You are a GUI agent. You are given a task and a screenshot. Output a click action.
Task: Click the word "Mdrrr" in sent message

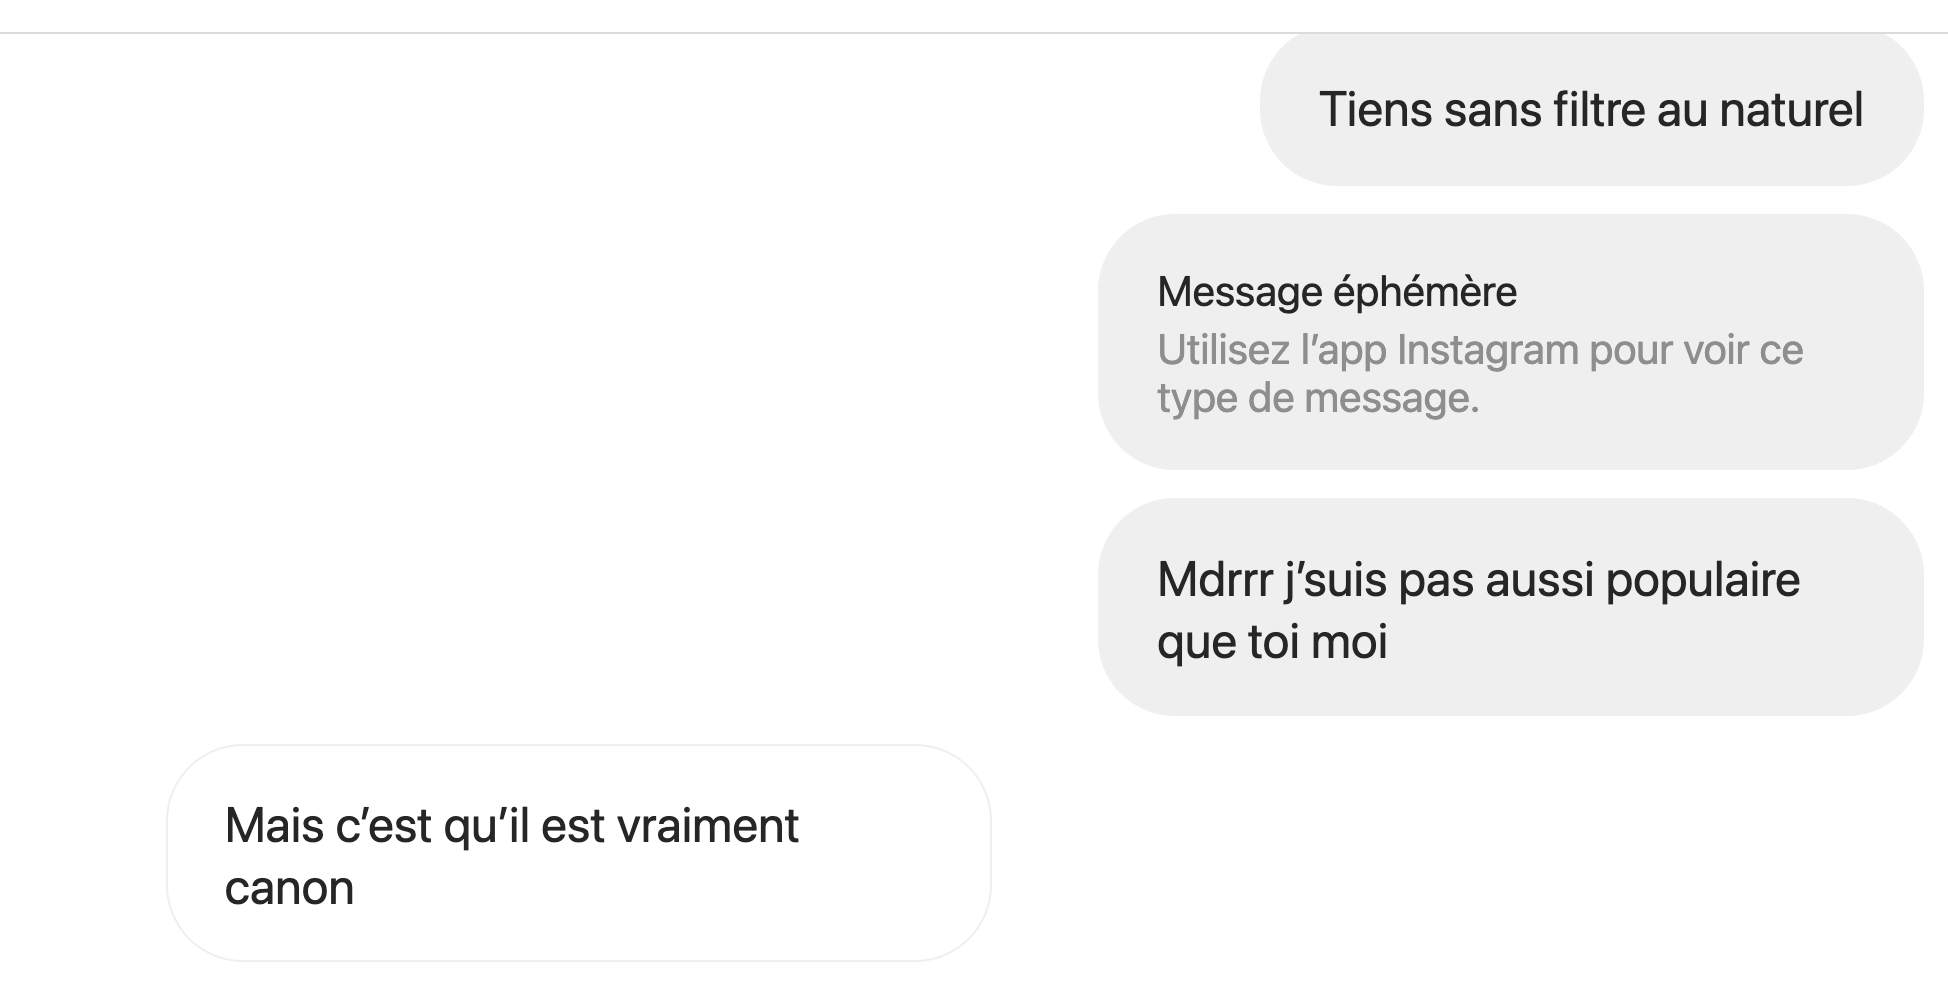tap(1214, 580)
